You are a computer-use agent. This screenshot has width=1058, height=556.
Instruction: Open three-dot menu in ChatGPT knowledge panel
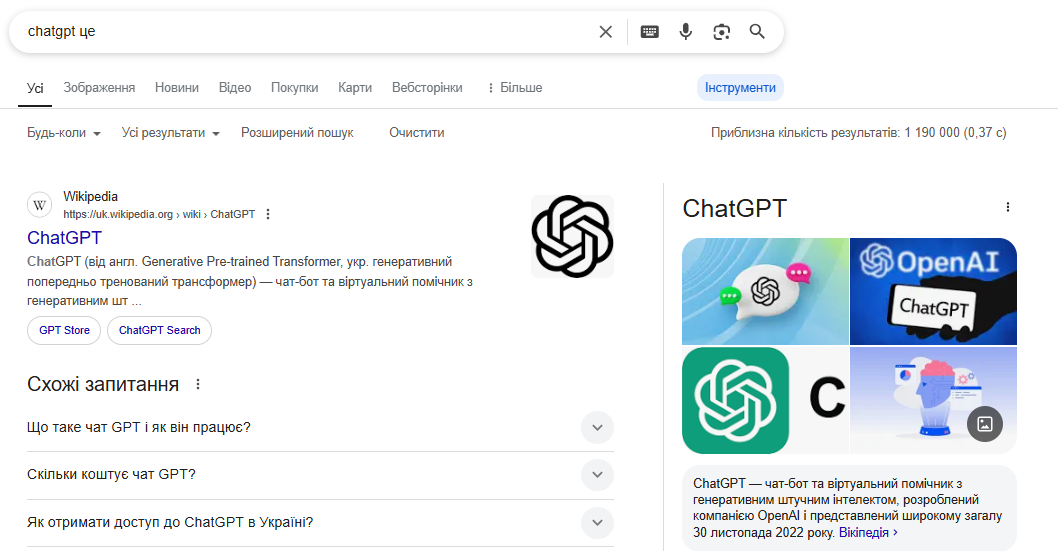click(1007, 207)
